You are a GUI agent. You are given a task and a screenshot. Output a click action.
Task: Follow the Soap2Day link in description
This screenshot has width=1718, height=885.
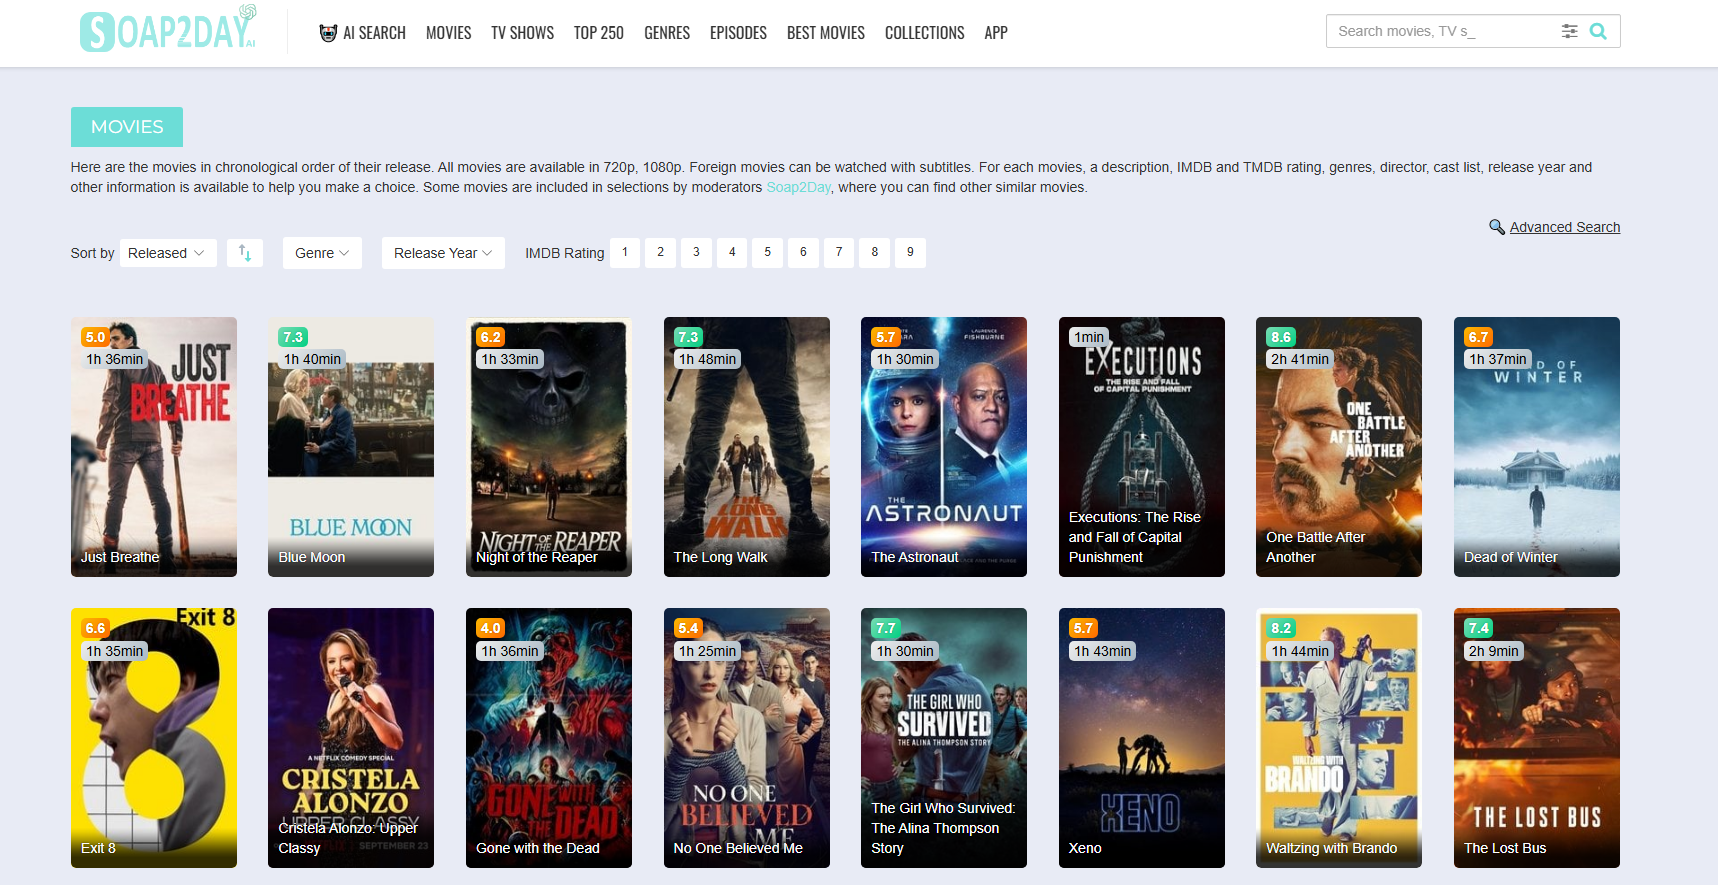(798, 187)
